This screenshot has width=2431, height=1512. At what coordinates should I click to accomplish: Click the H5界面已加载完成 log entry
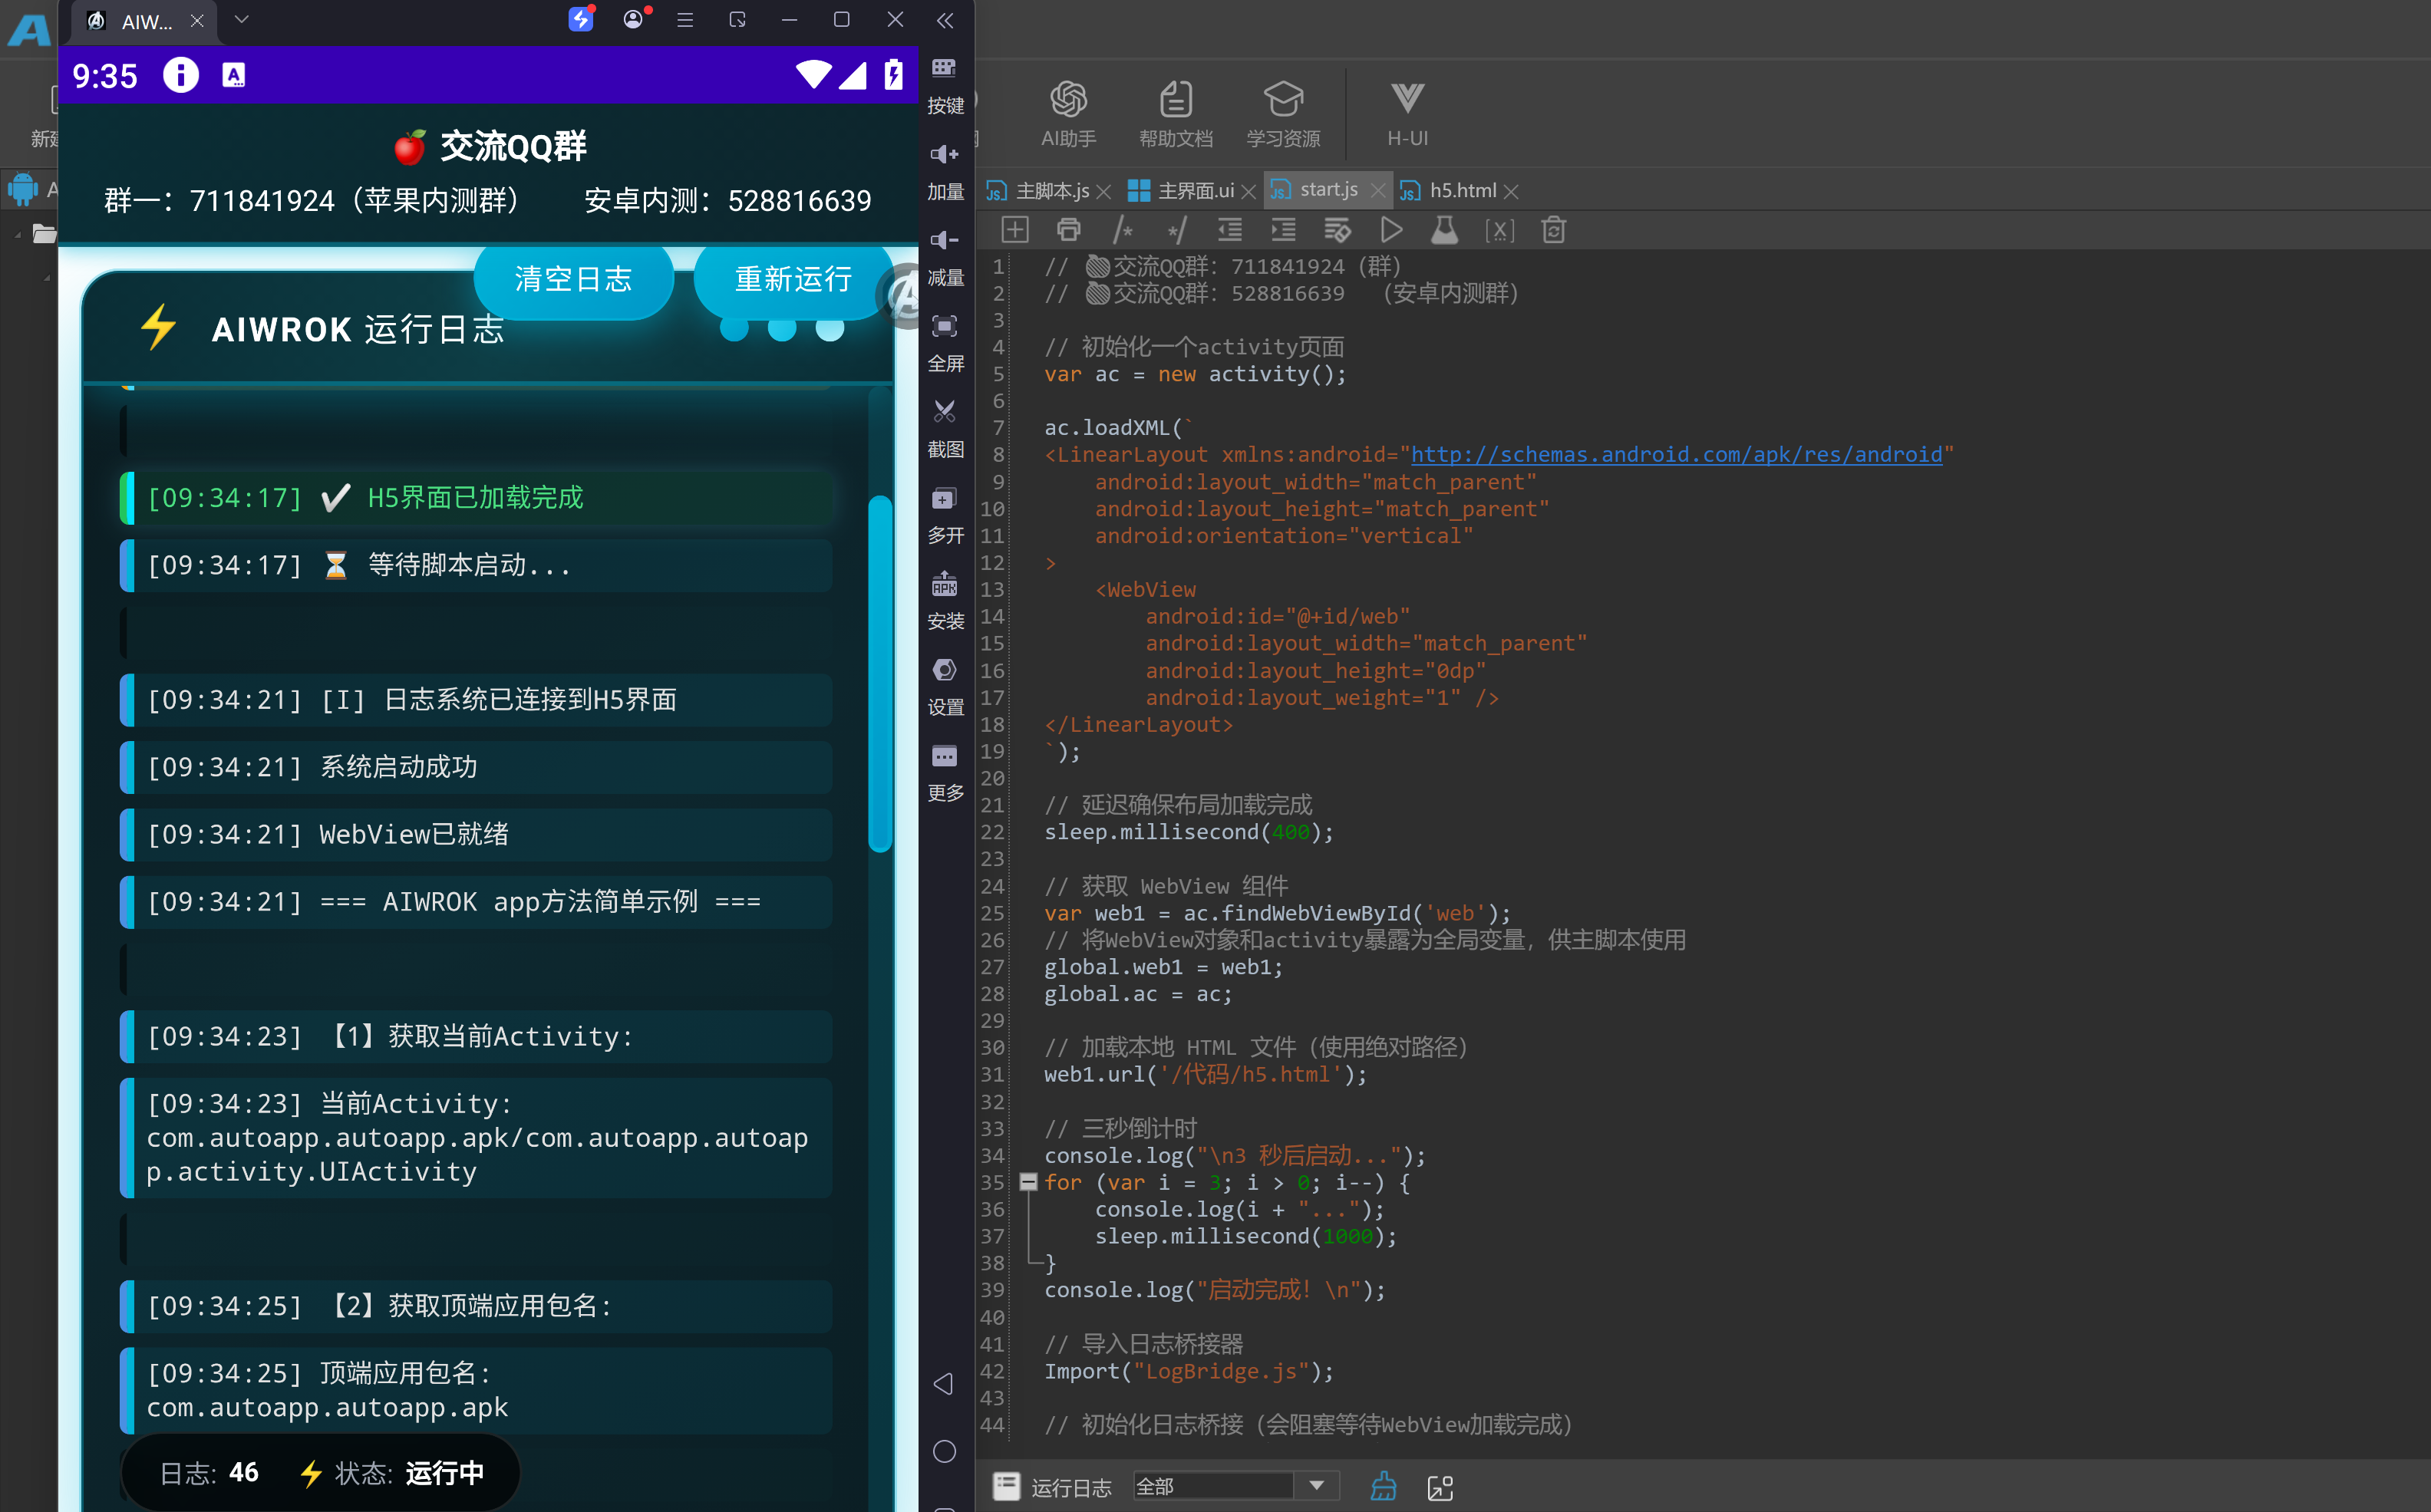tap(476, 497)
